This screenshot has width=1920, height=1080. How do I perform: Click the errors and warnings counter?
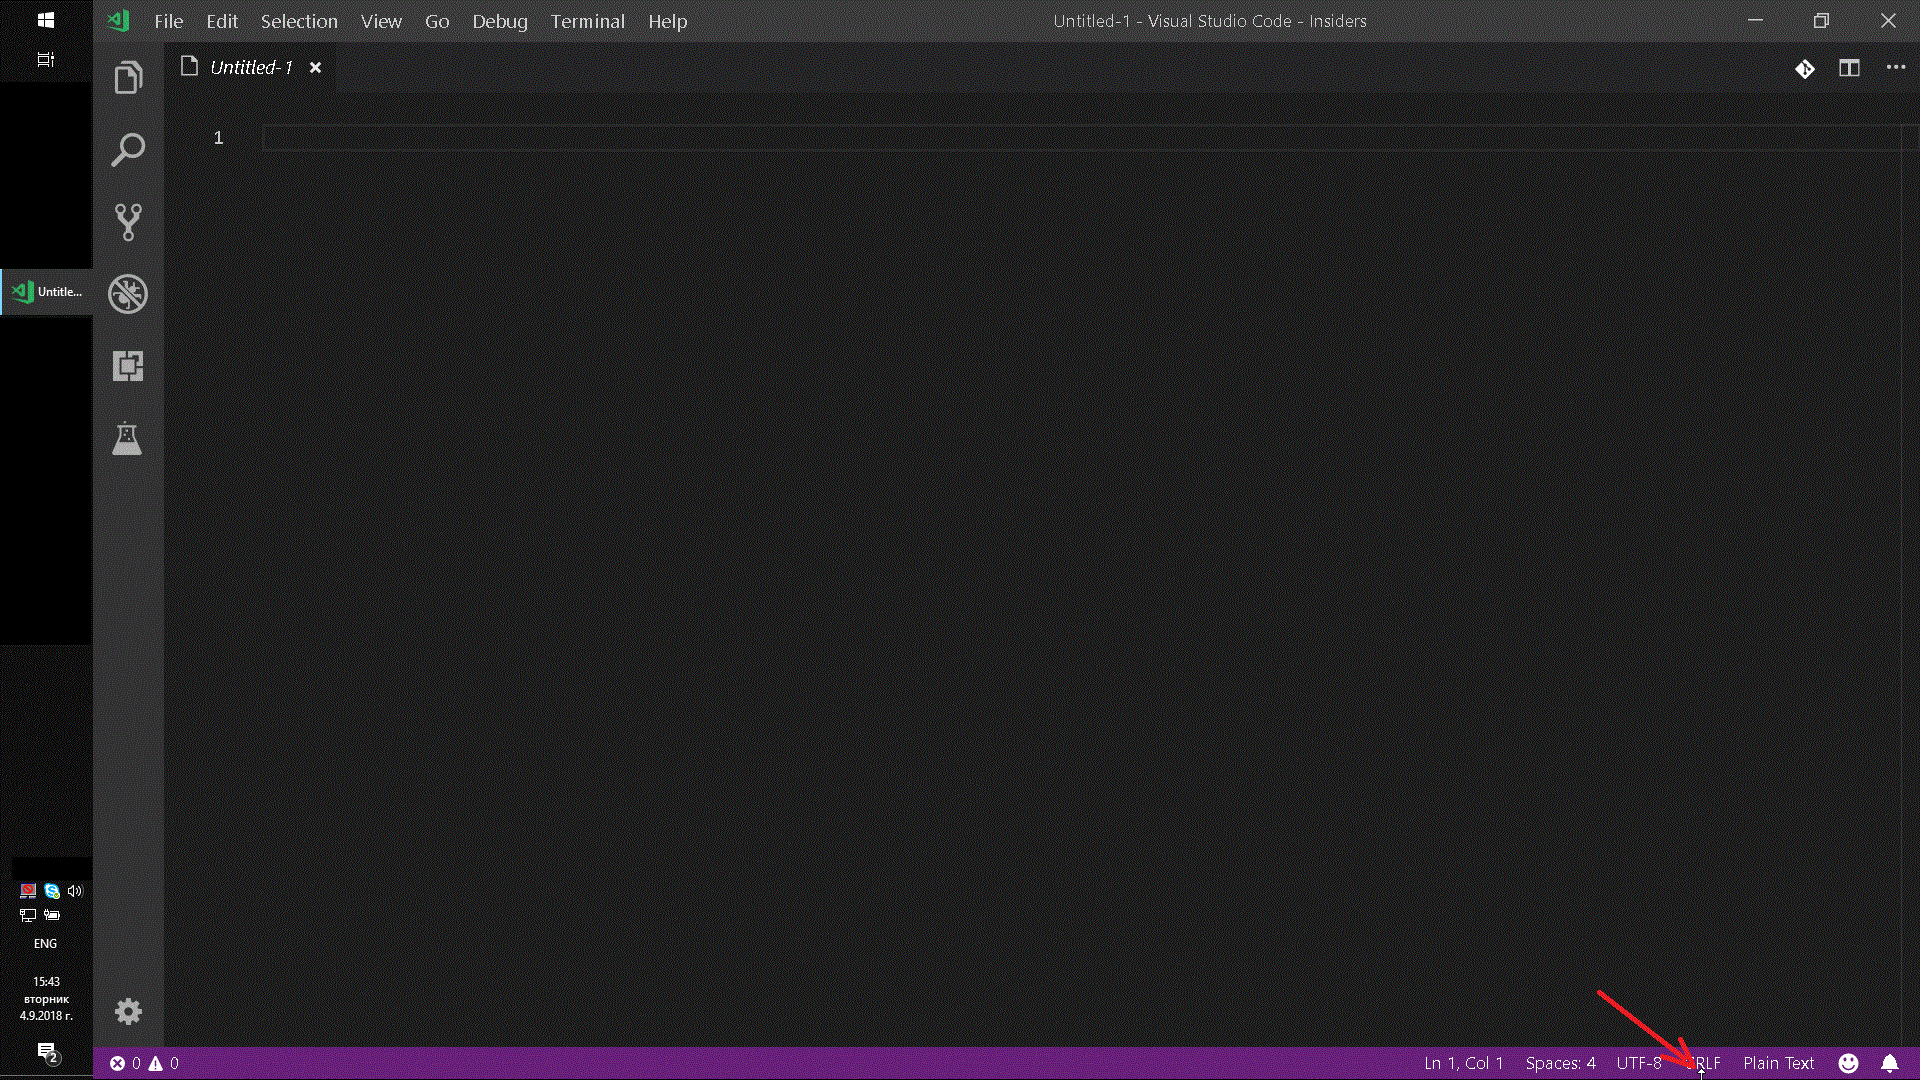pos(145,1063)
